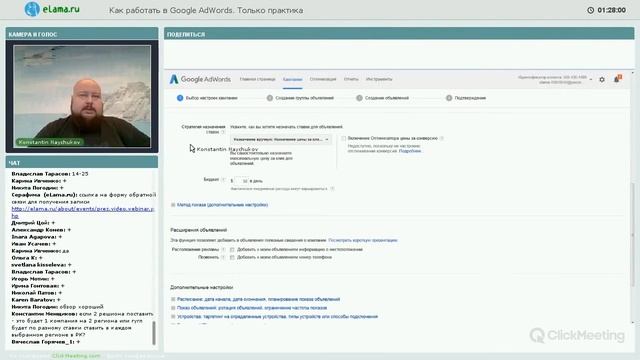This screenshot has height=360, width=640.
Task: Click 'Konstantin Nayshukov' name label on video
Action: click(49, 142)
